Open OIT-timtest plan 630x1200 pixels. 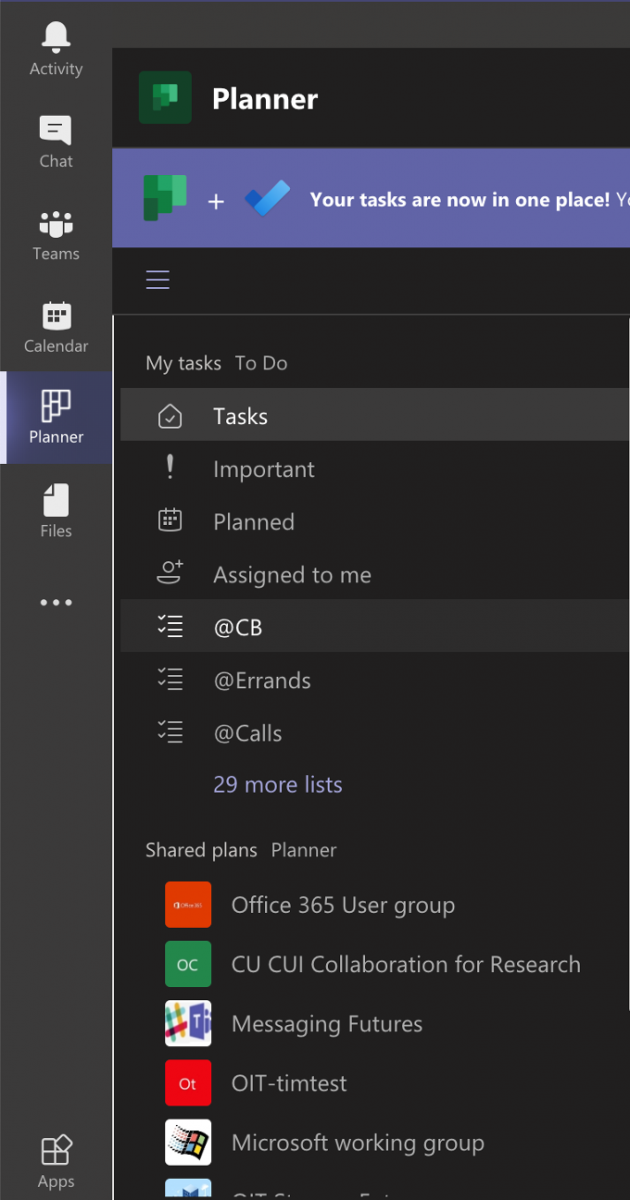289,1083
